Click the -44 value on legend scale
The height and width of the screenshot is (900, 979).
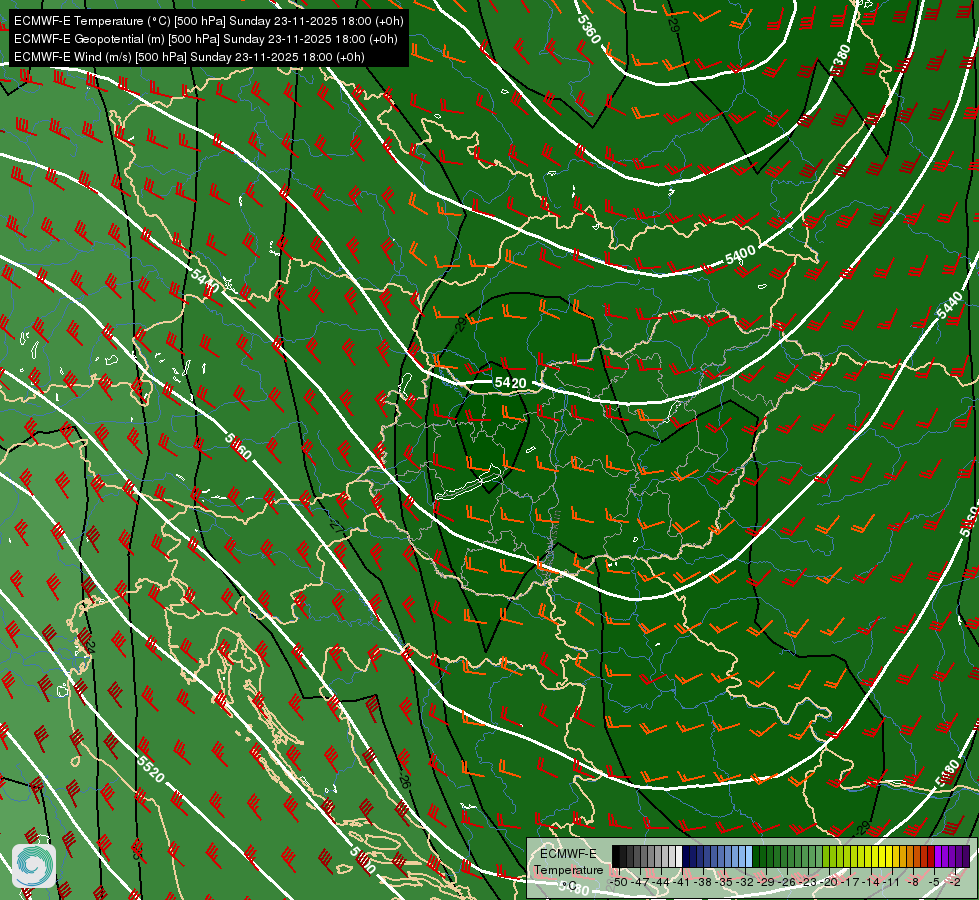661,882
